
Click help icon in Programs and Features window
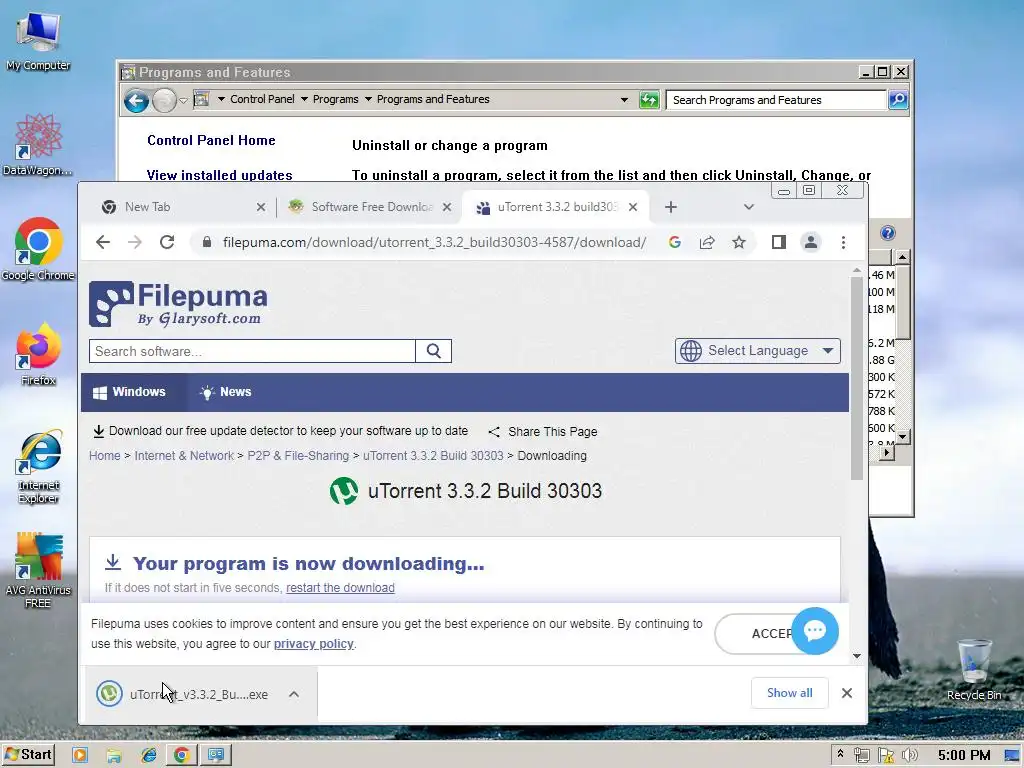(x=888, y=233)
